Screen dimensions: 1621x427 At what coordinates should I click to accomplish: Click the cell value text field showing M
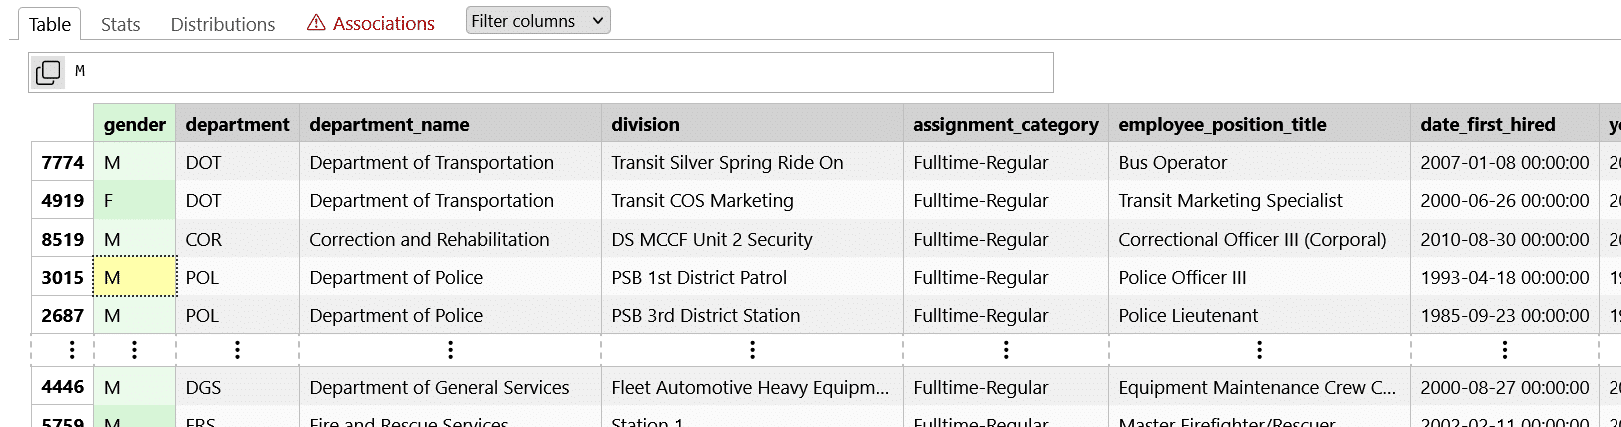[x=559, y=72]
